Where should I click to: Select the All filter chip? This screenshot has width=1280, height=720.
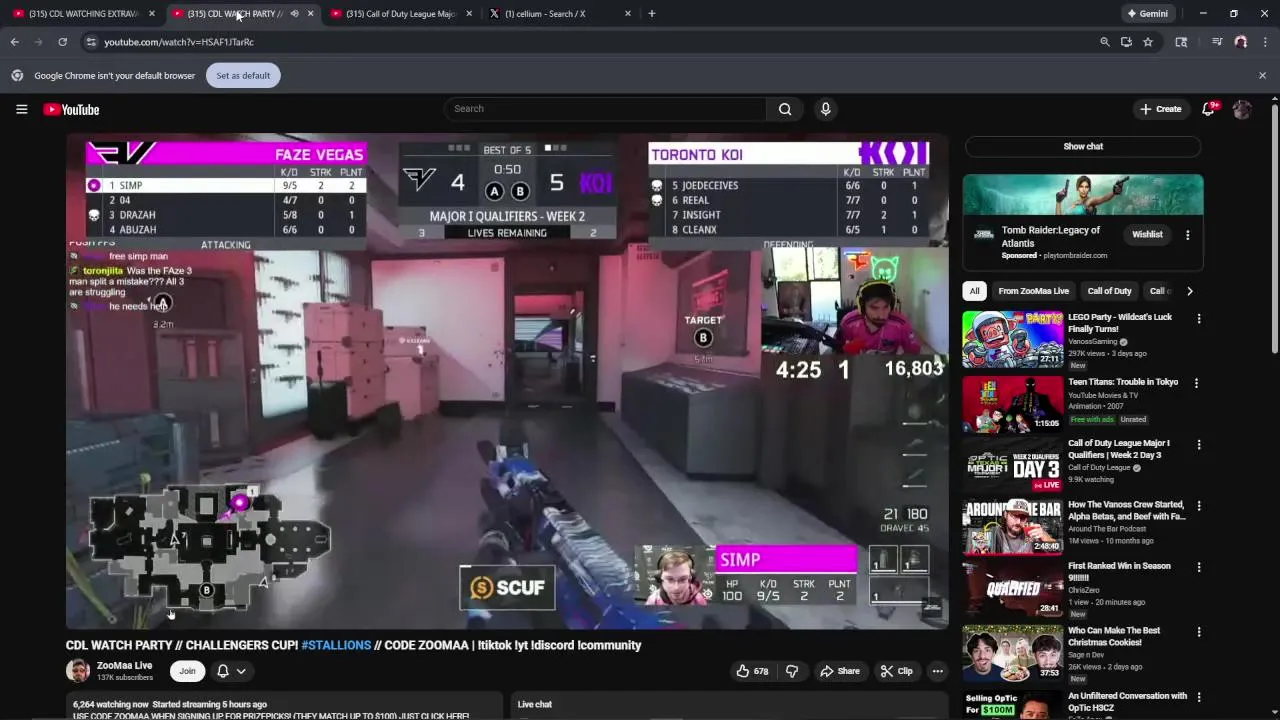[x=974, y=291]
